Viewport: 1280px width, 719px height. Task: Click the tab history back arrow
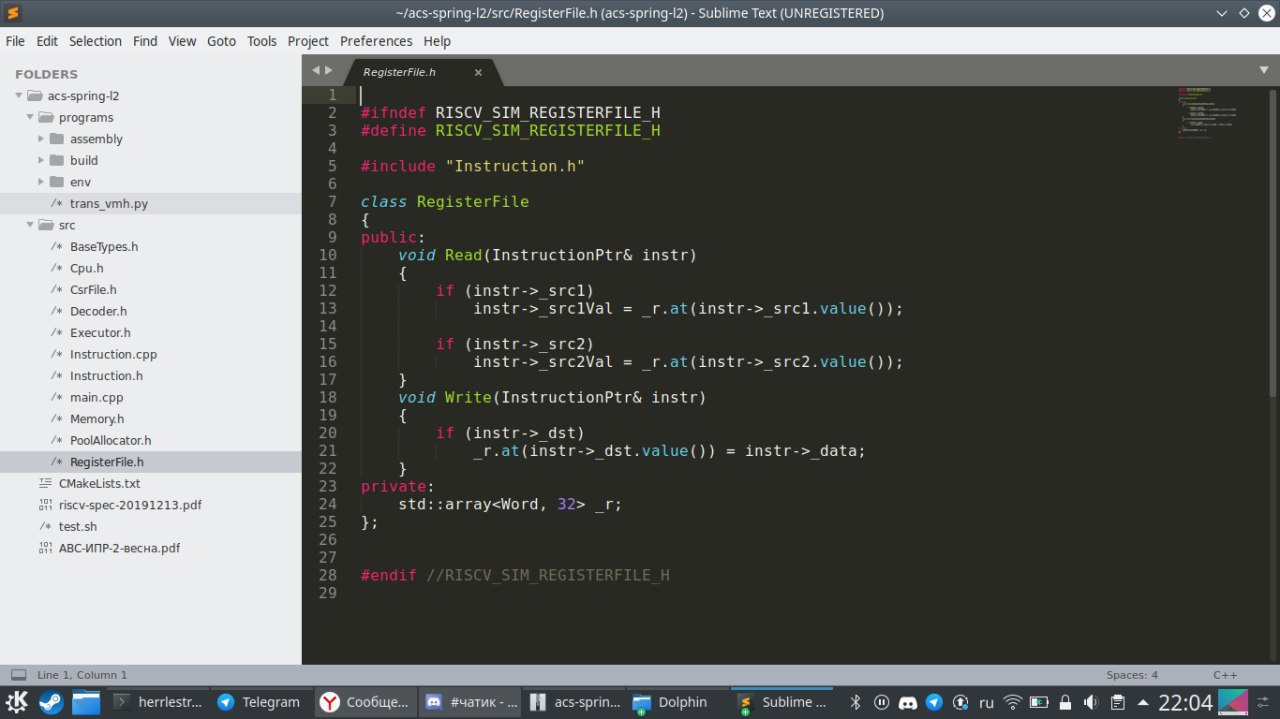click(x=316, y=70)
